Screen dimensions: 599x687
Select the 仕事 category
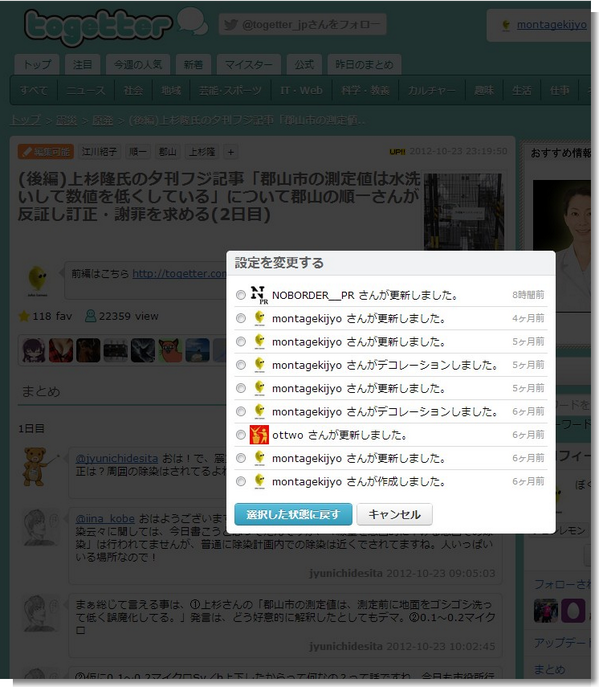click(x=559, y=90)
